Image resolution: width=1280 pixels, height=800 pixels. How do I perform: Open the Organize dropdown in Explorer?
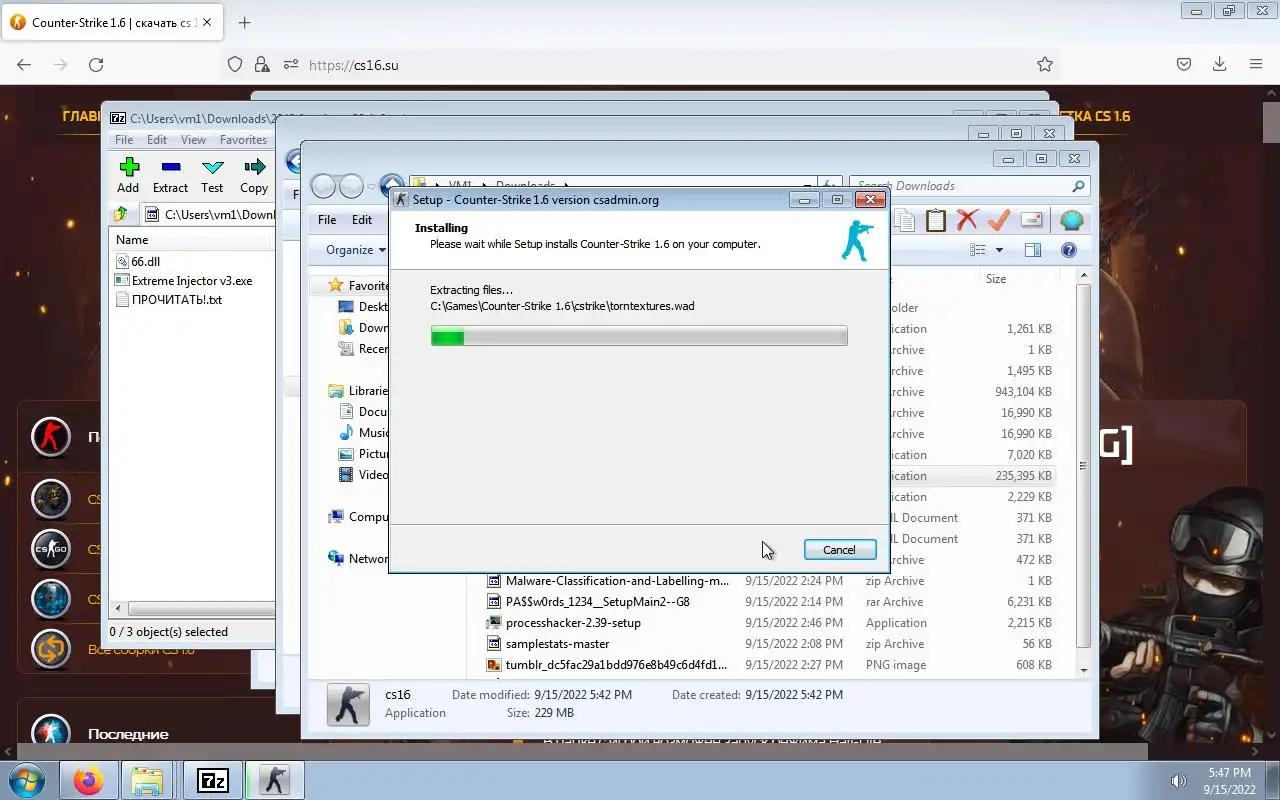[356, 250]
